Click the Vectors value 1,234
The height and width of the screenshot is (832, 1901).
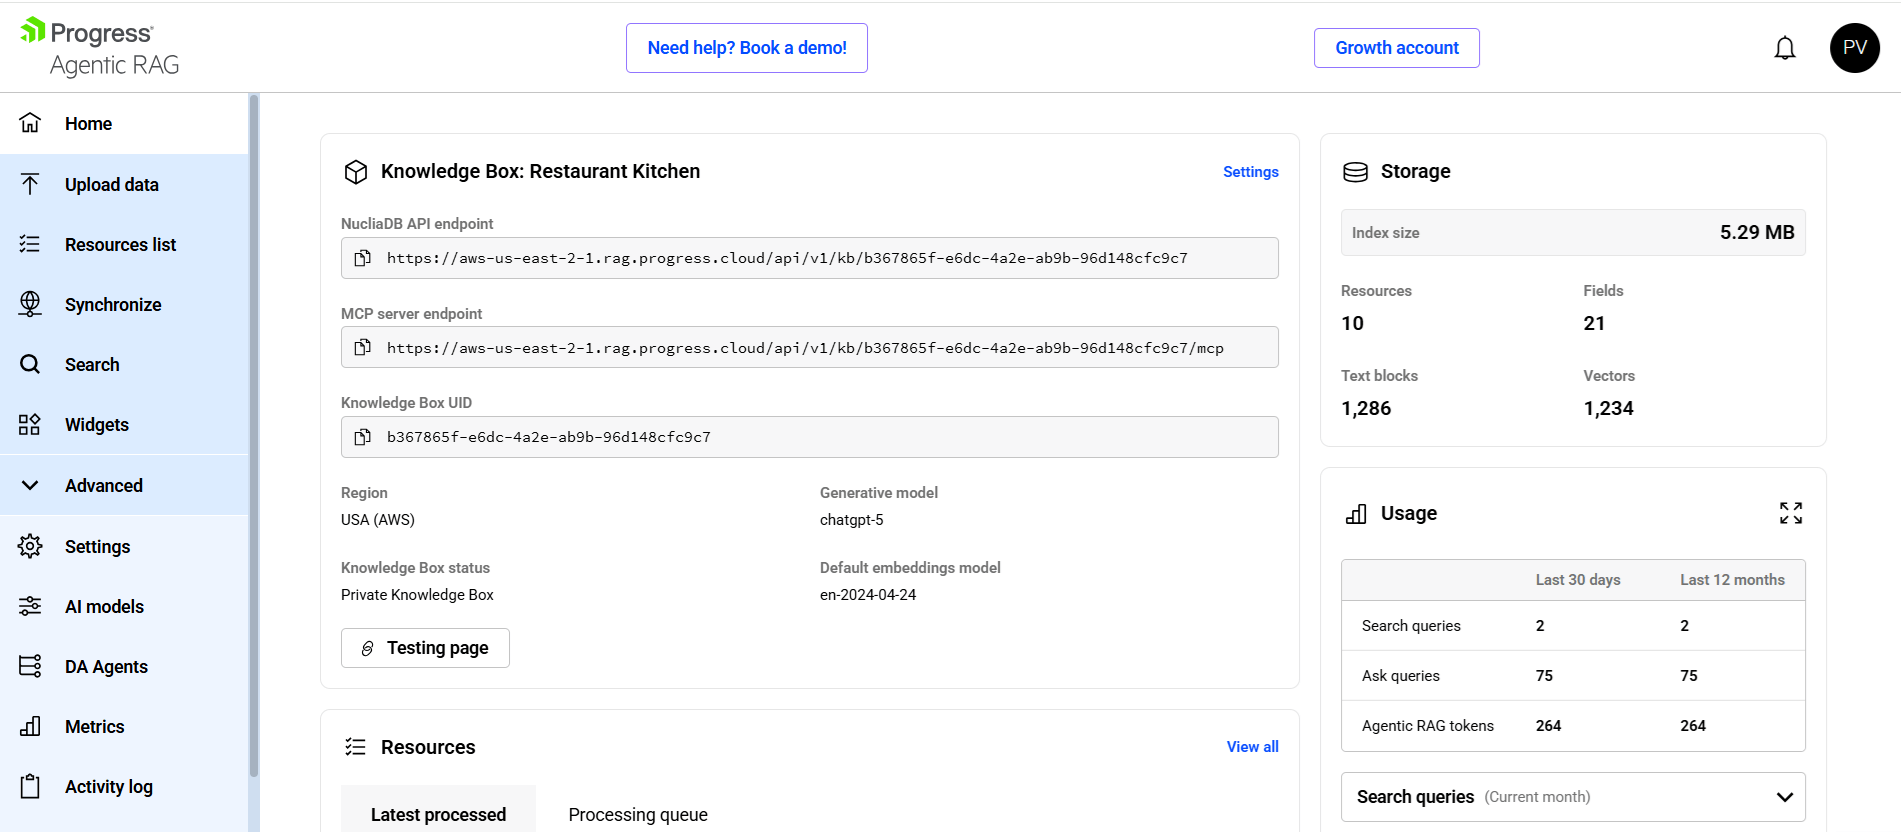(x=1608, y=408)
